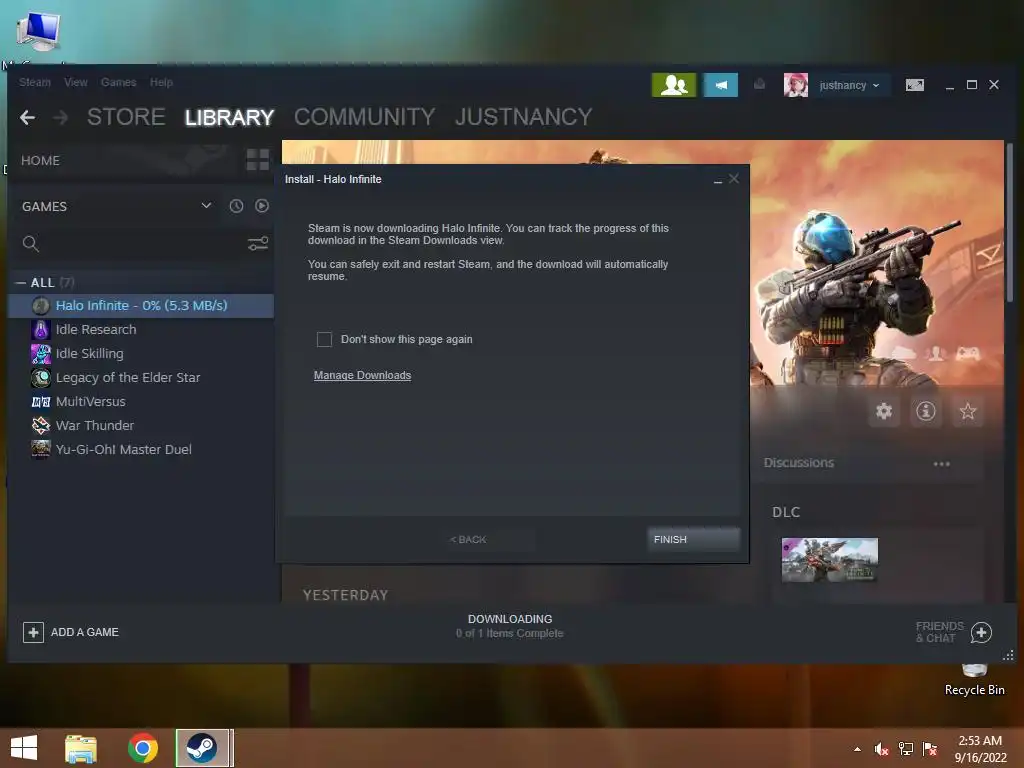The image size is (1024, 768).
Task: Open Halo Infinite settings gear icon
Action: point(884,411)
